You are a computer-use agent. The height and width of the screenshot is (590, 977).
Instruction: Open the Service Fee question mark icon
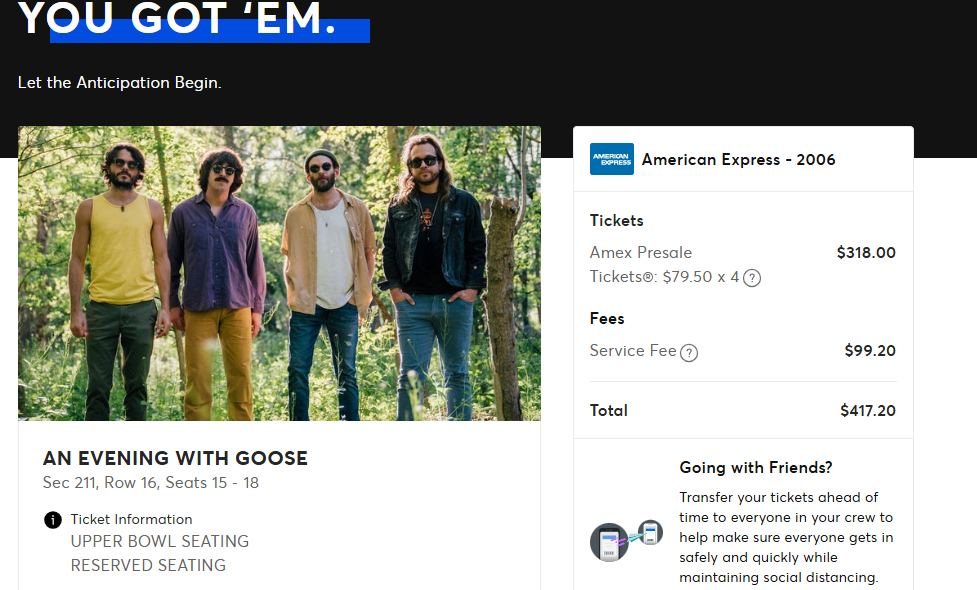click(689, 353)
